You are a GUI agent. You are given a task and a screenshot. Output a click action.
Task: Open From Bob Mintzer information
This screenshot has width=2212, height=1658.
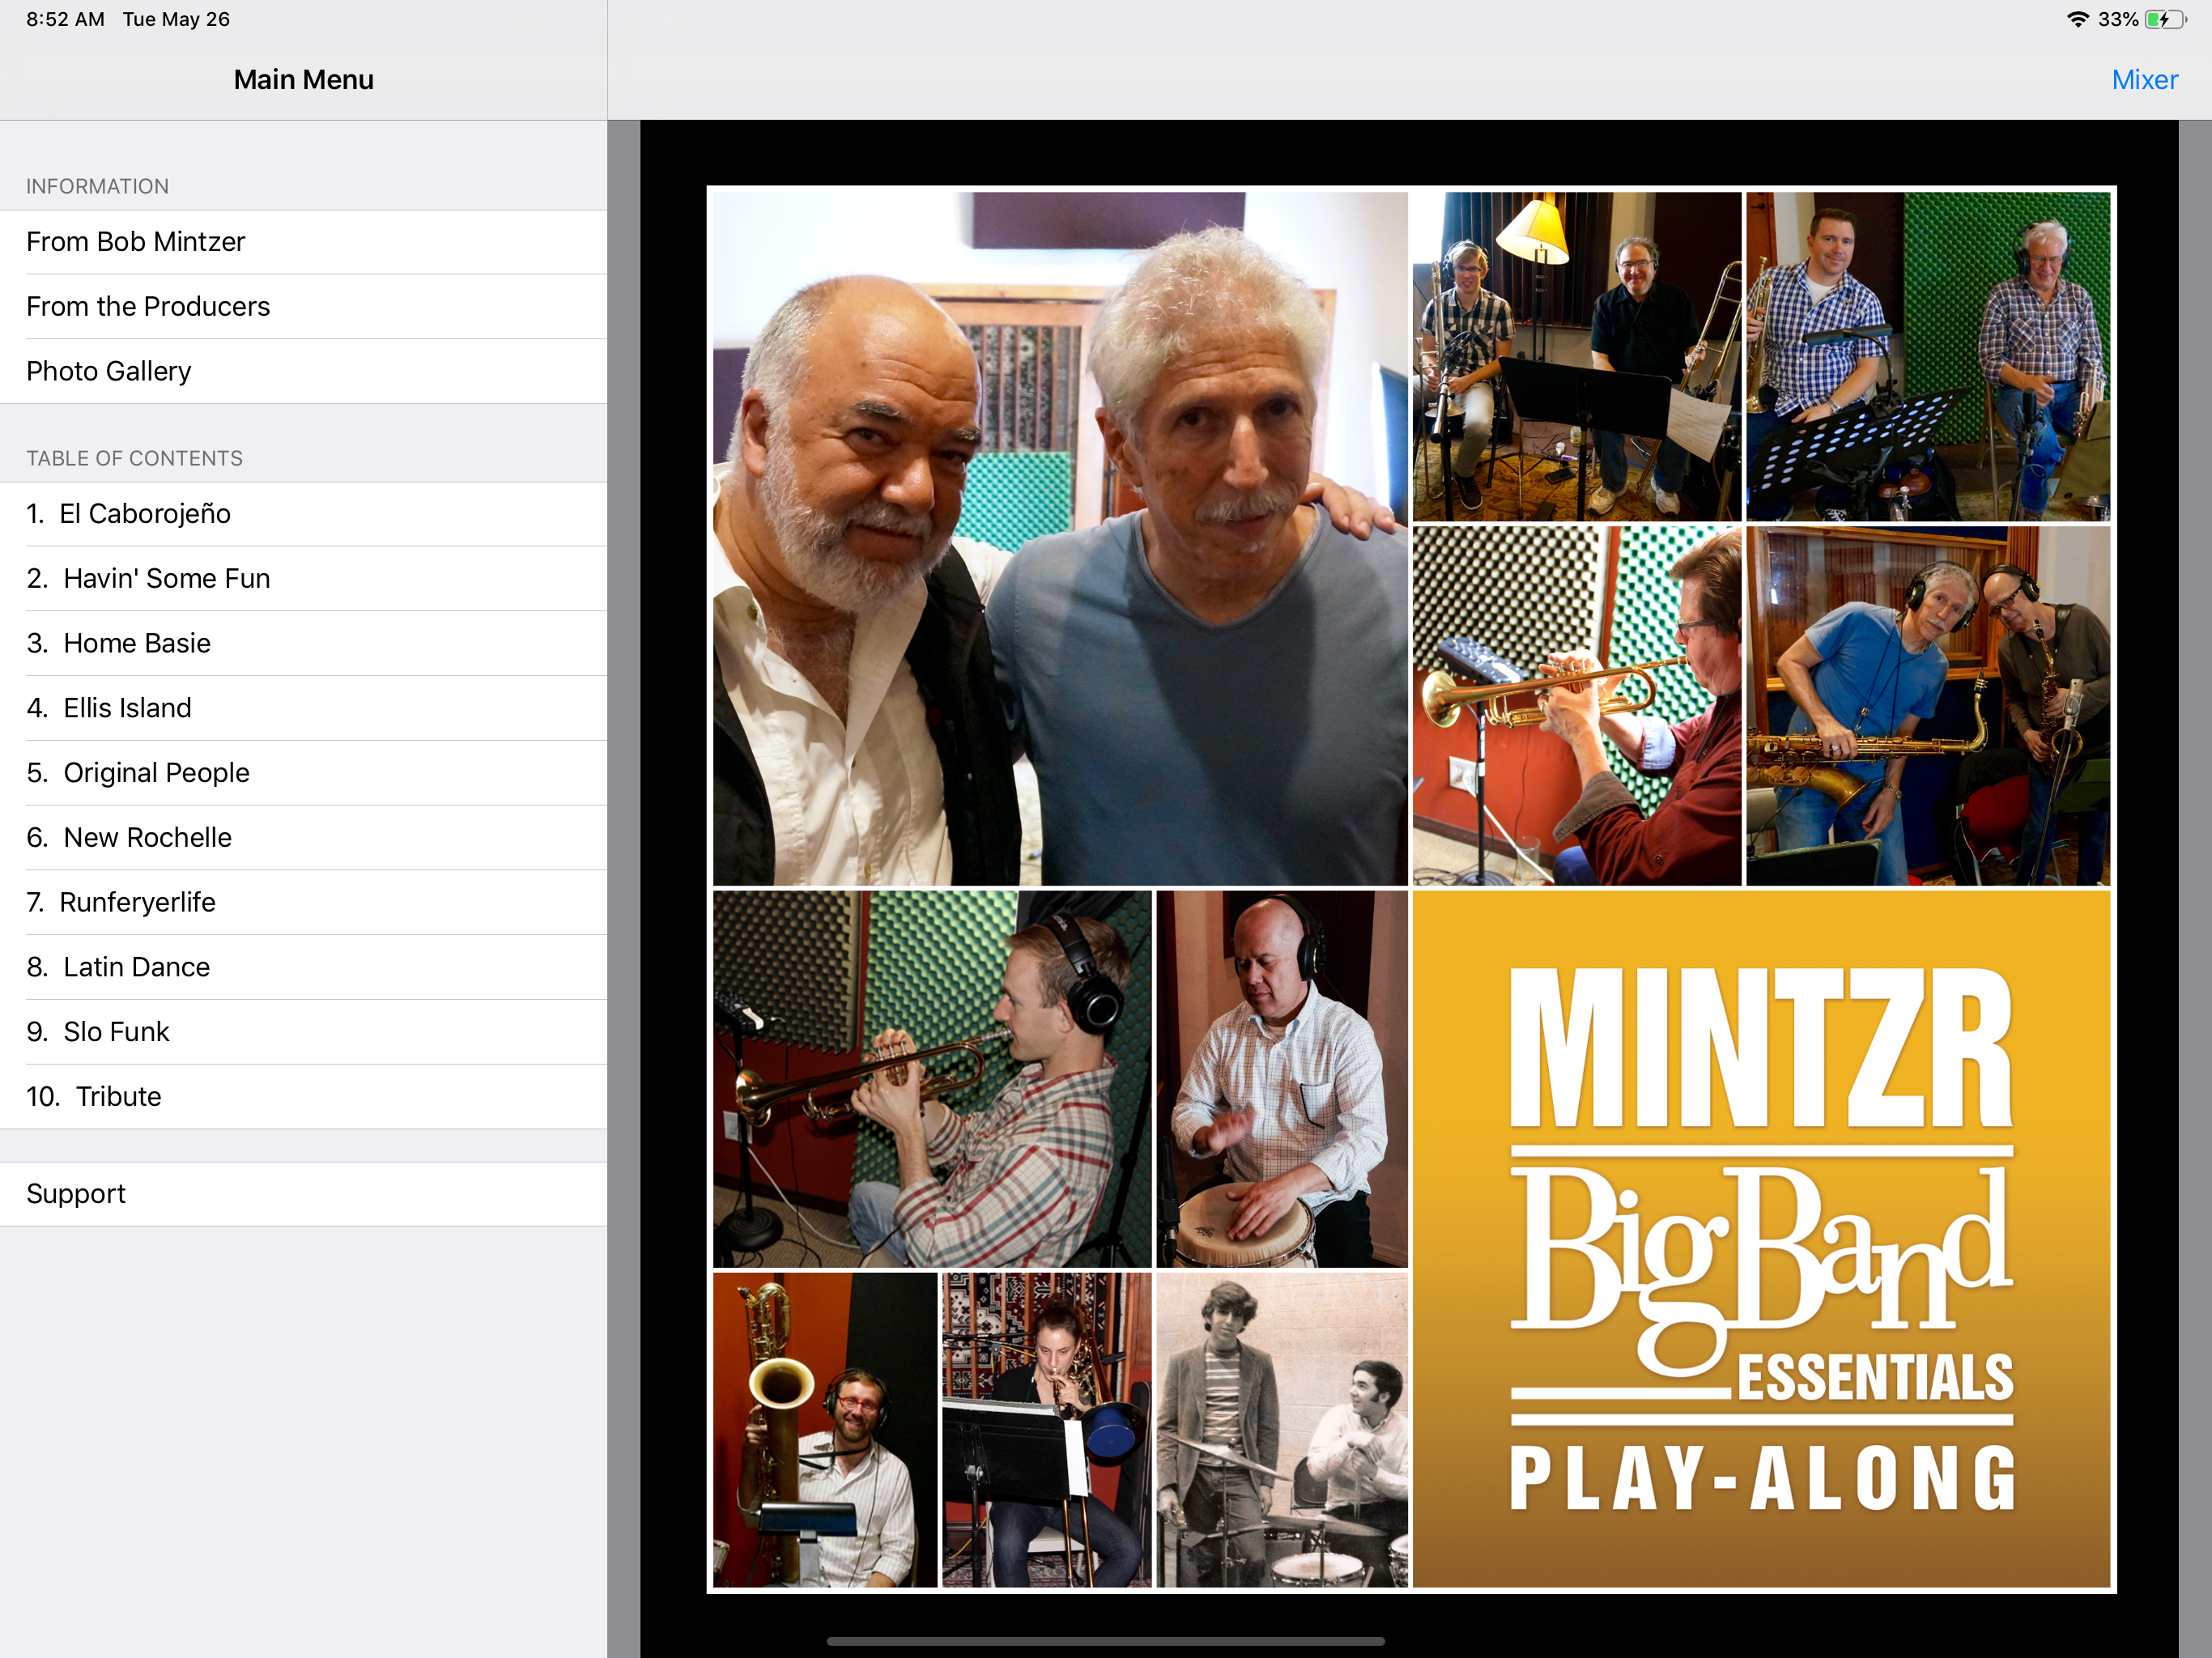point(303,242)
